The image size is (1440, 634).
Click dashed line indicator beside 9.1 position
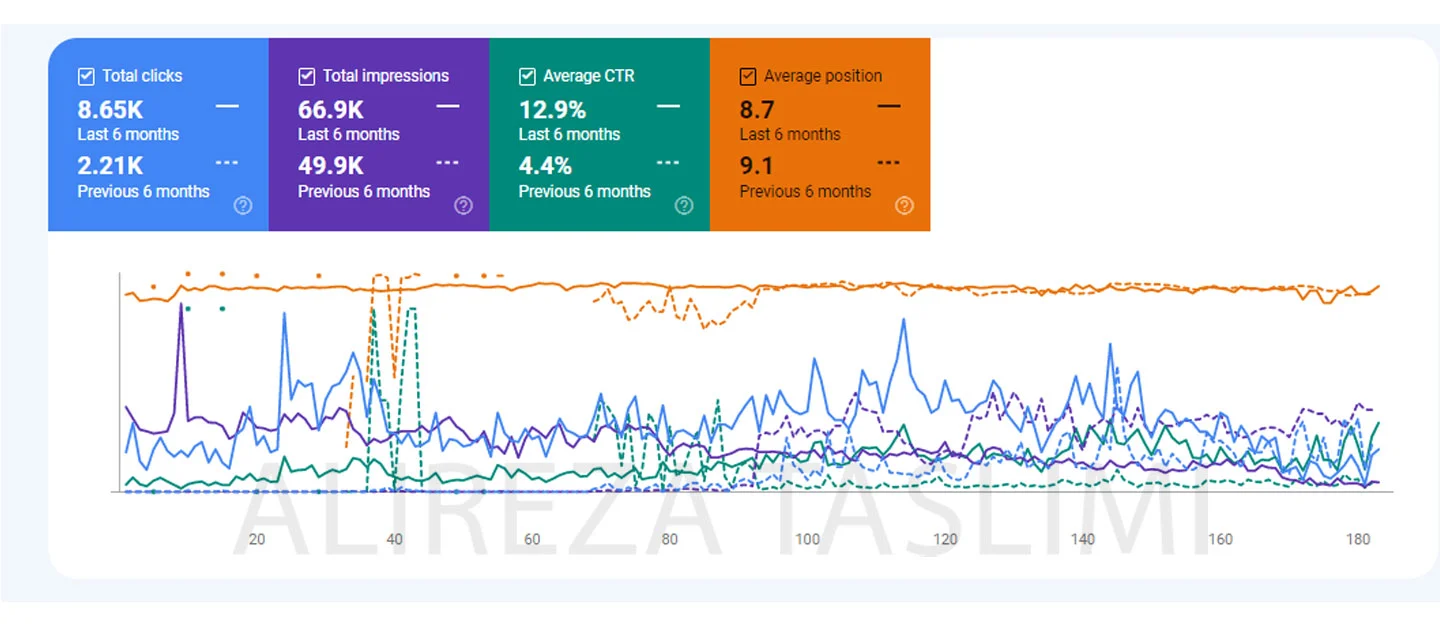tap(888, 163)
